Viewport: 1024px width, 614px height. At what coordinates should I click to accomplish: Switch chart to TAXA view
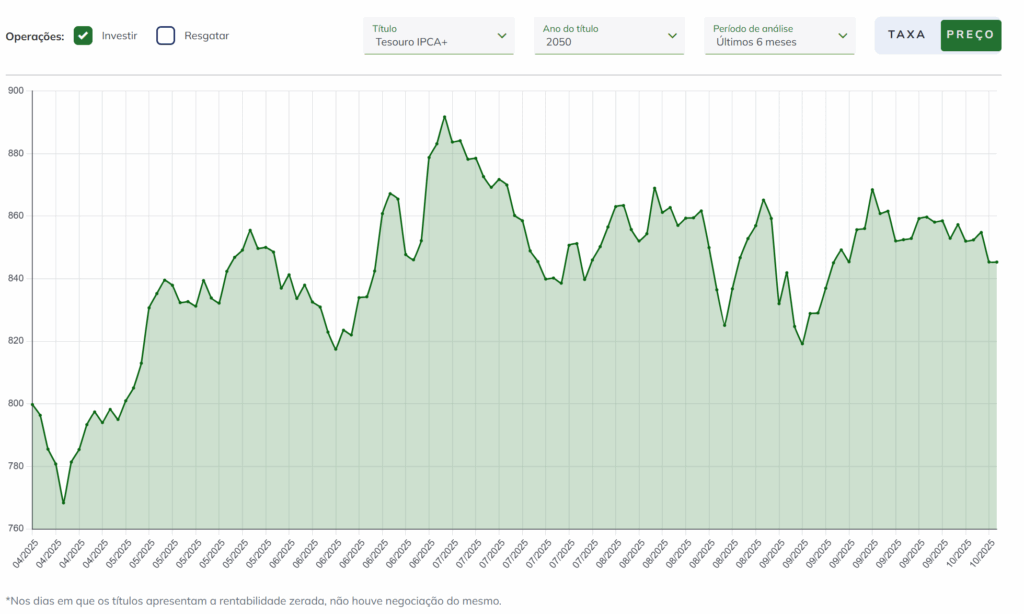coord(906,35)
